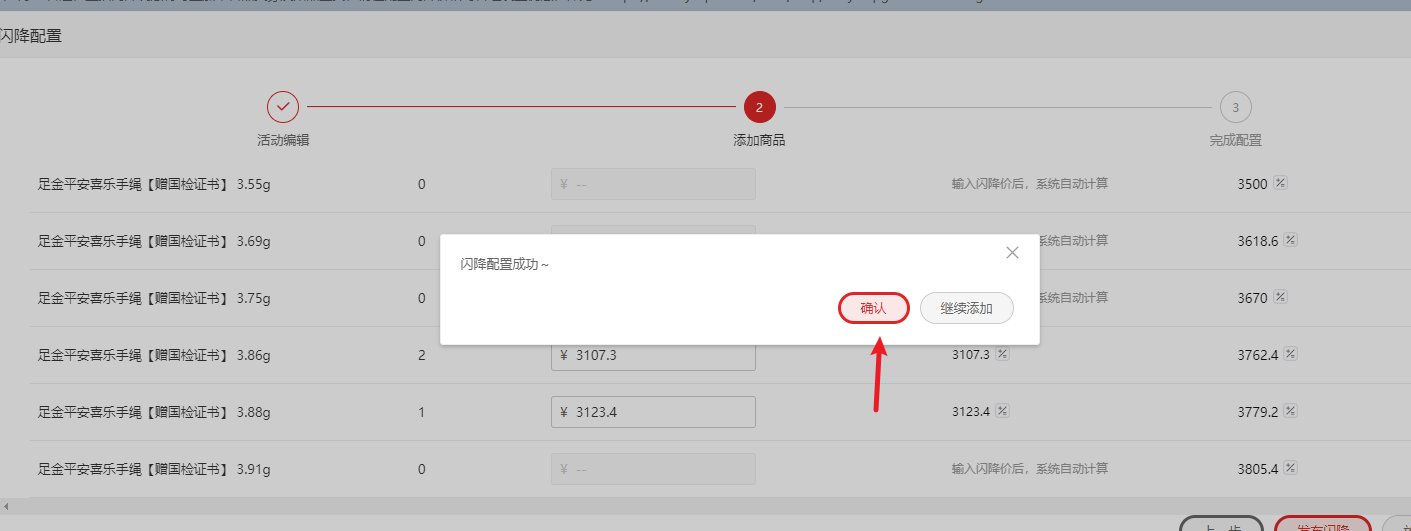Click the percent icon beside 3779.2
The height and width of the screenshot is (531, 1411).
click(x=1290, y=411)
